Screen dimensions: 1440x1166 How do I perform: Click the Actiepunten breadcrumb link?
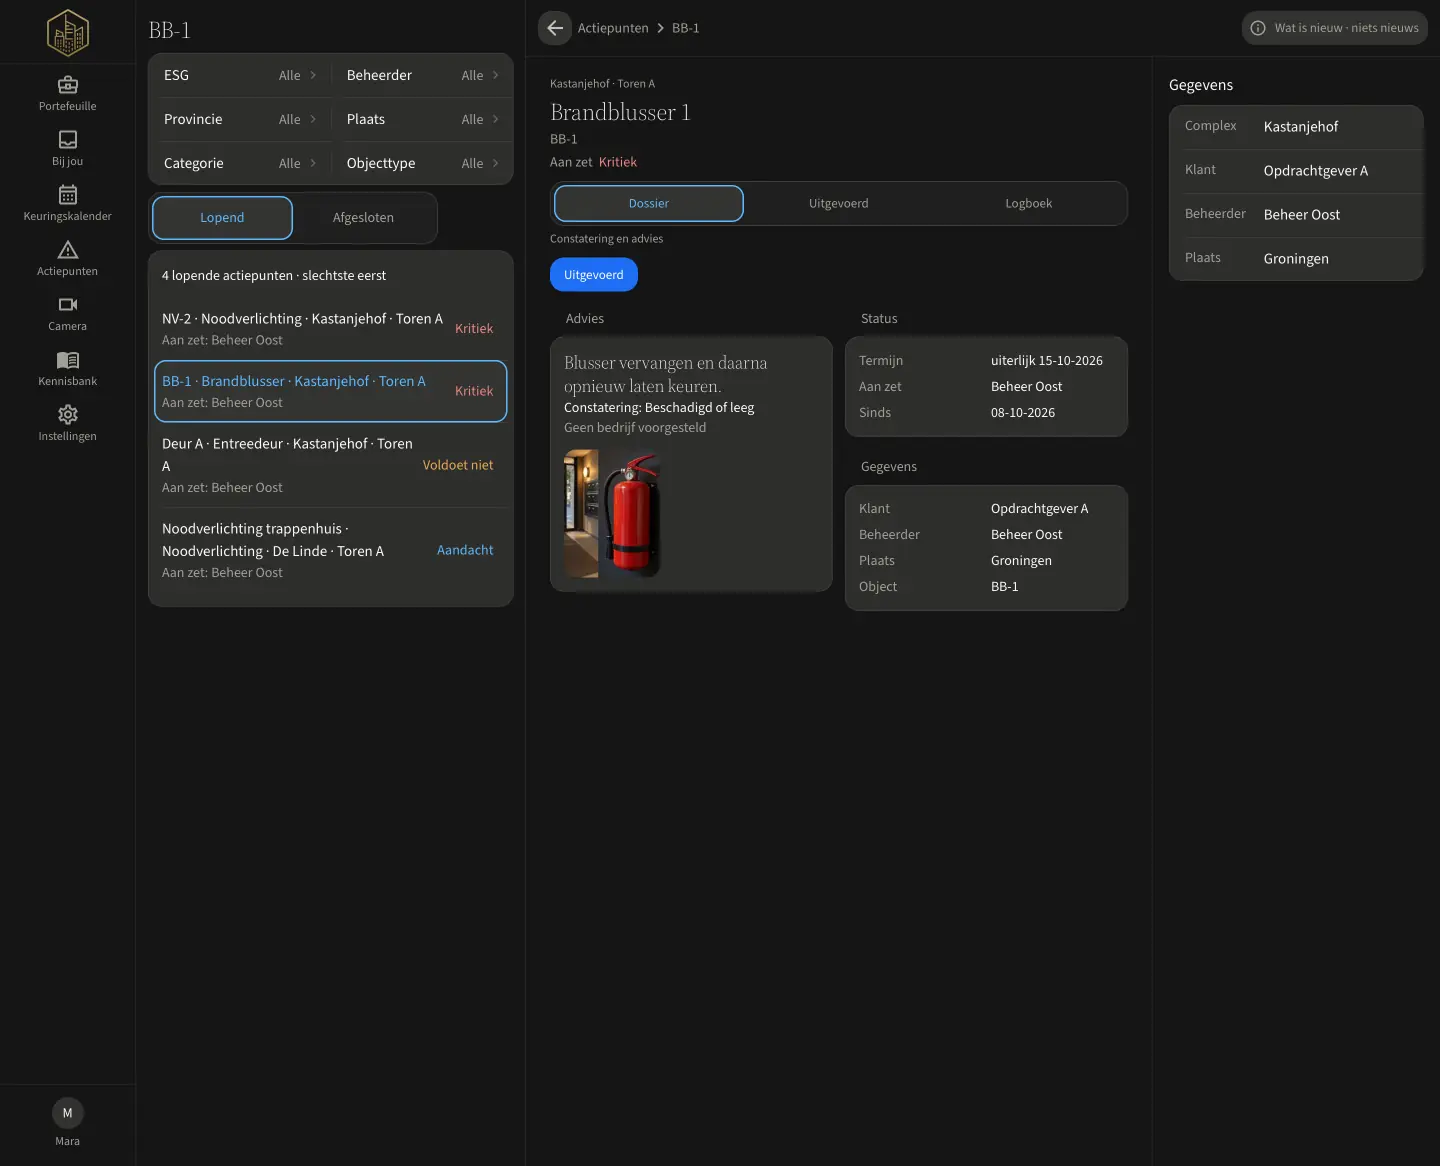coord(613,28)
